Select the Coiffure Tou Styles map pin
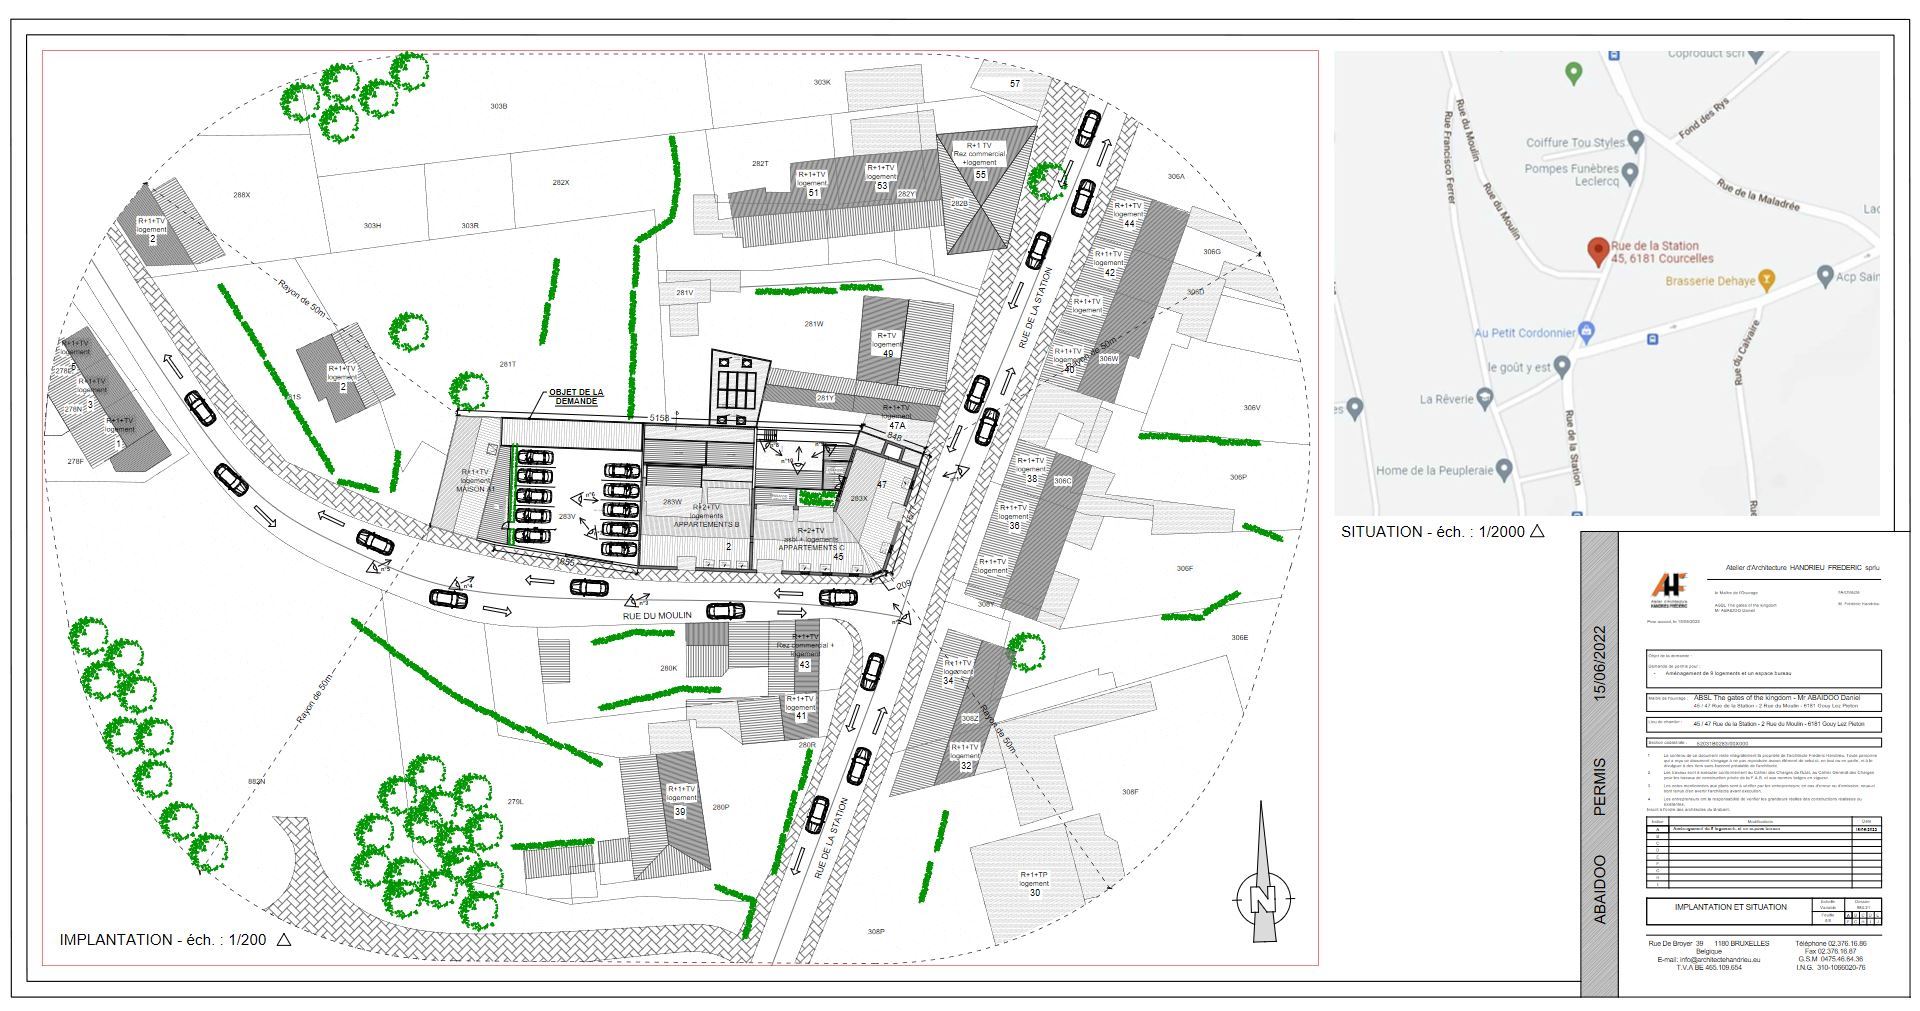The height and width of the screenshot is (1011, 1920). pos(1636,141)
